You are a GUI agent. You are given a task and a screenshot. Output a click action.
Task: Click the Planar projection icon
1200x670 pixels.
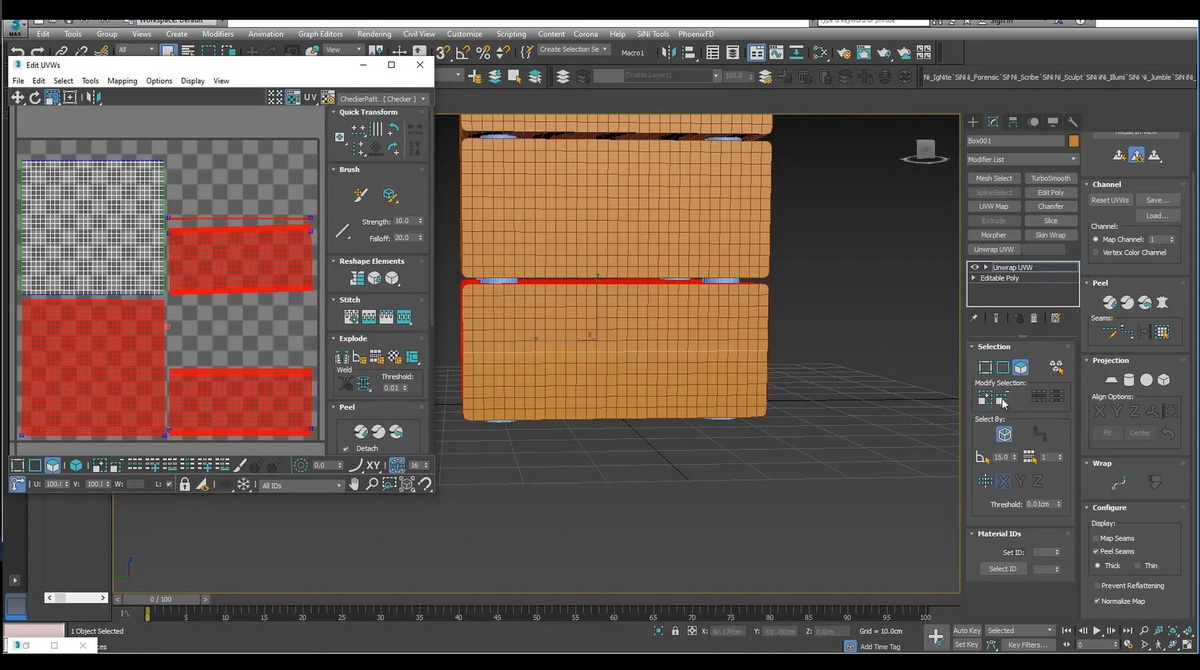(1110, 380)
